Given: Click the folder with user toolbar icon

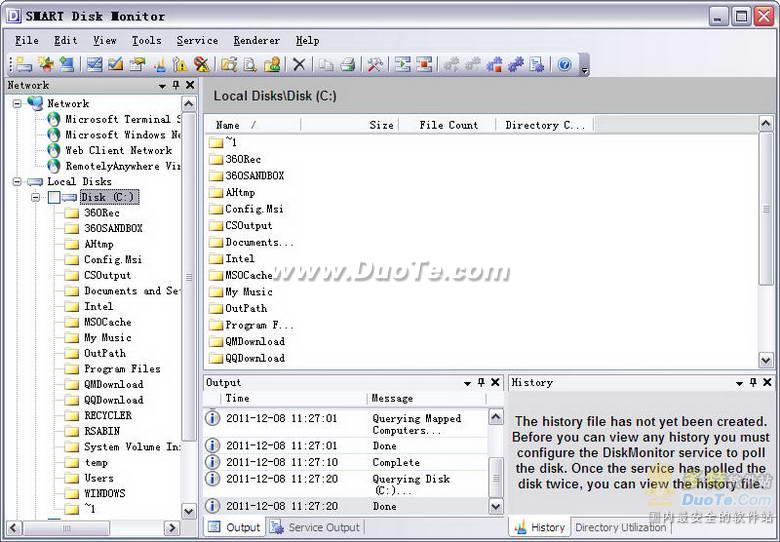Looking at the screenshot, I should tap(272, 65).
